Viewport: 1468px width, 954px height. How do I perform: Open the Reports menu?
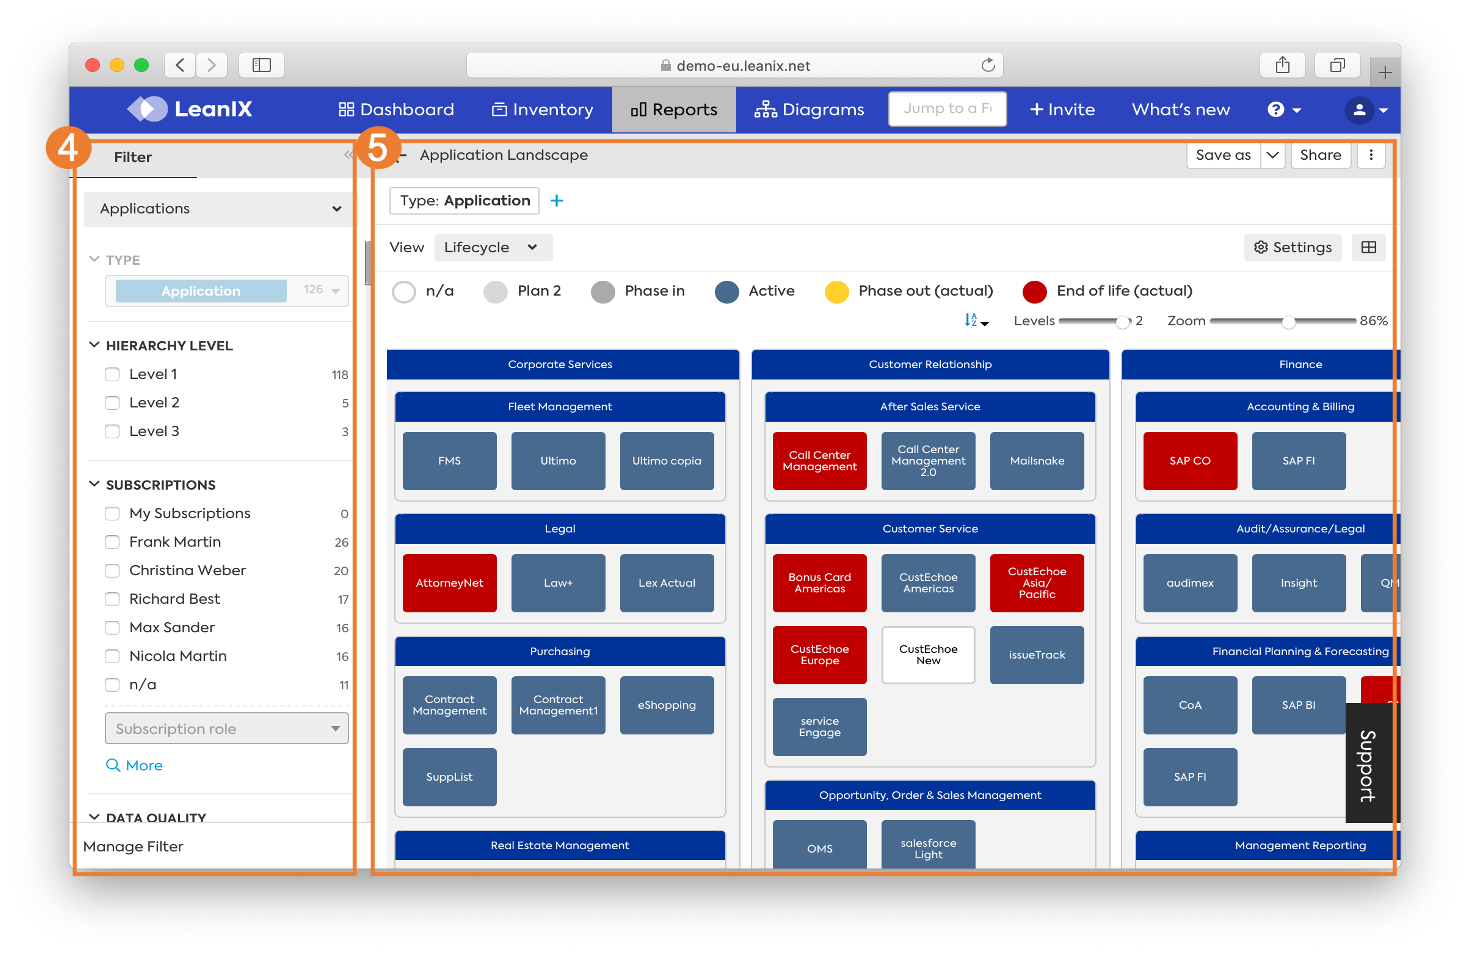(x=673, y=110)
